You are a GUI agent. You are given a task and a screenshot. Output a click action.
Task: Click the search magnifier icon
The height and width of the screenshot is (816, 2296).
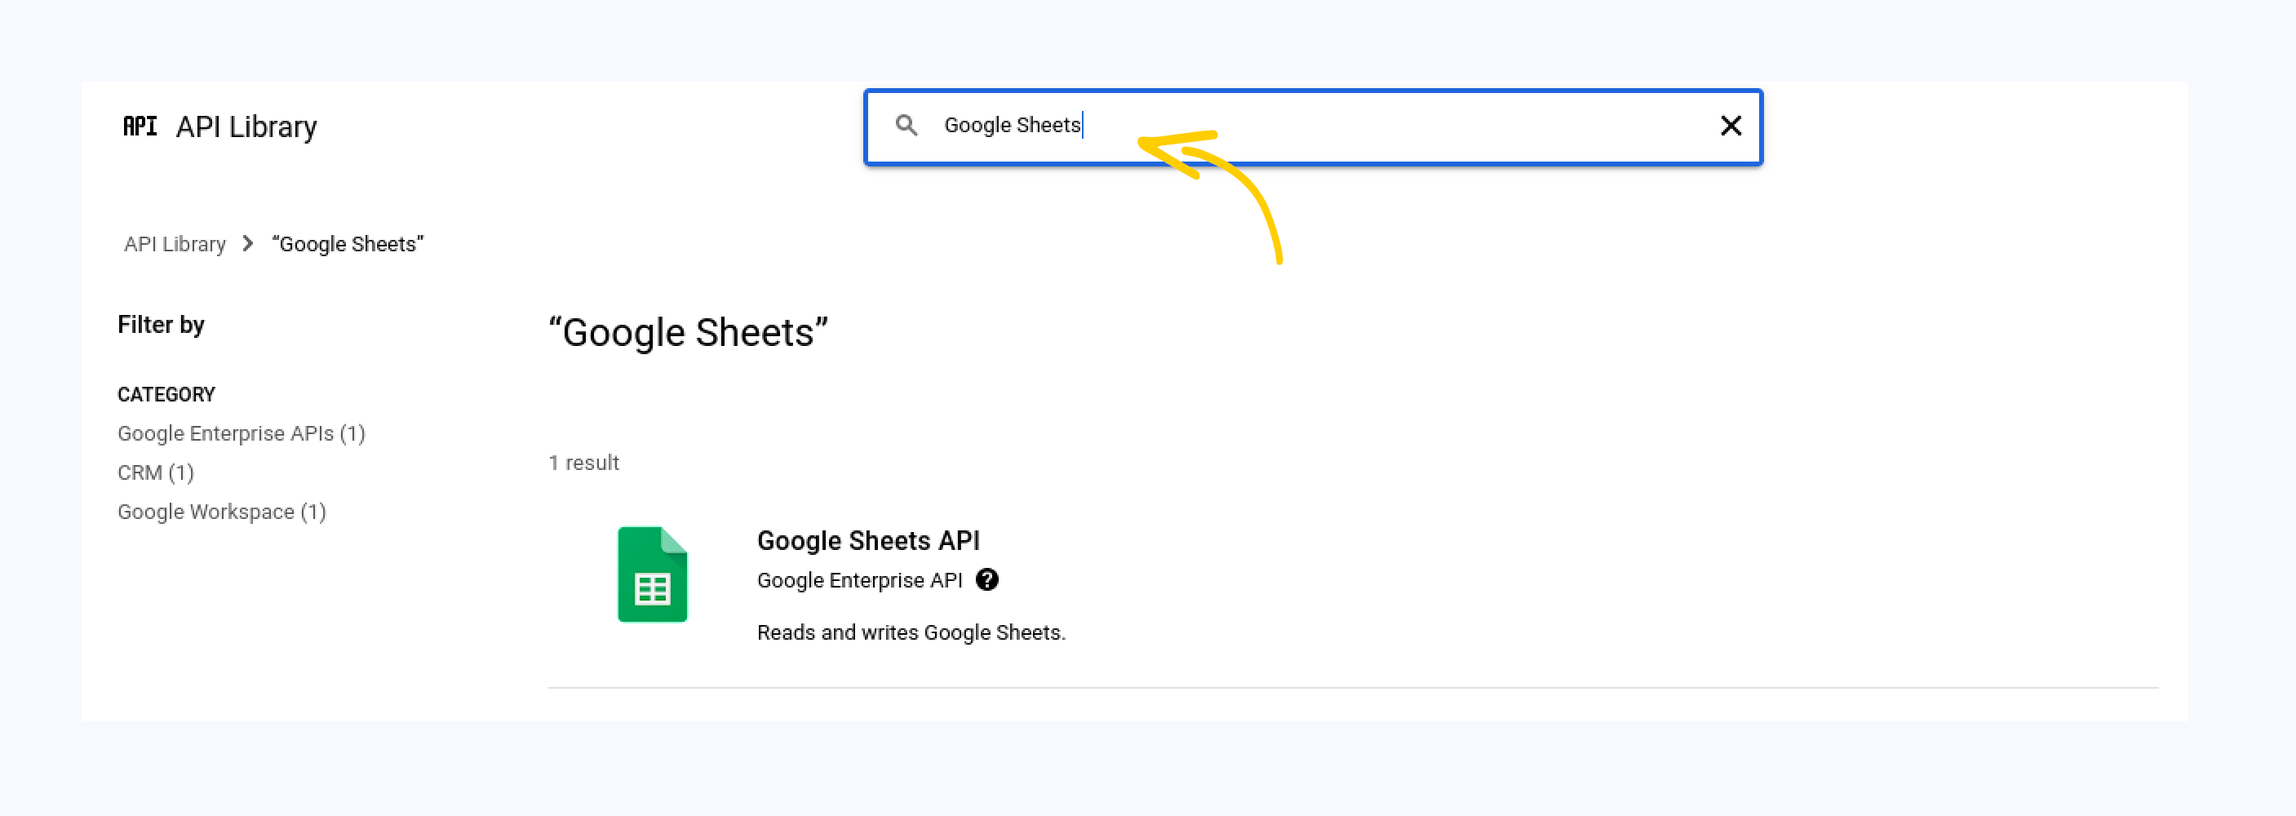(906, 125)
